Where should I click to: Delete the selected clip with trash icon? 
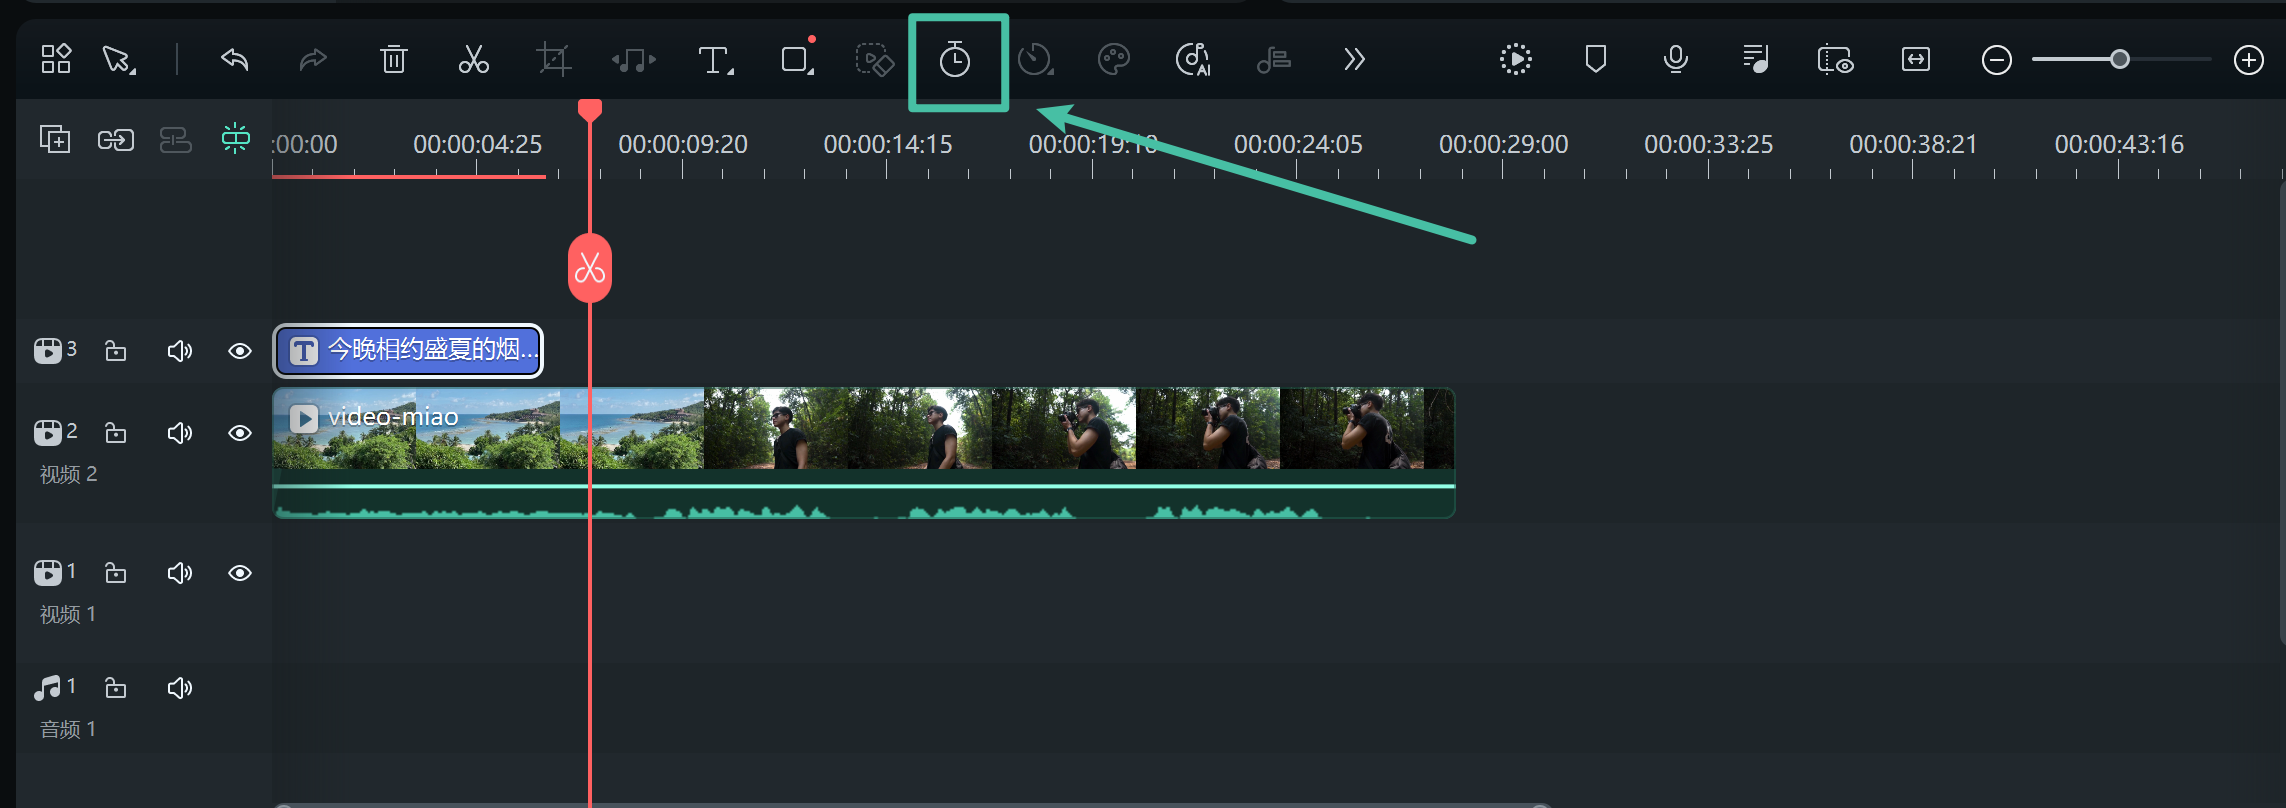coord(394,60)
